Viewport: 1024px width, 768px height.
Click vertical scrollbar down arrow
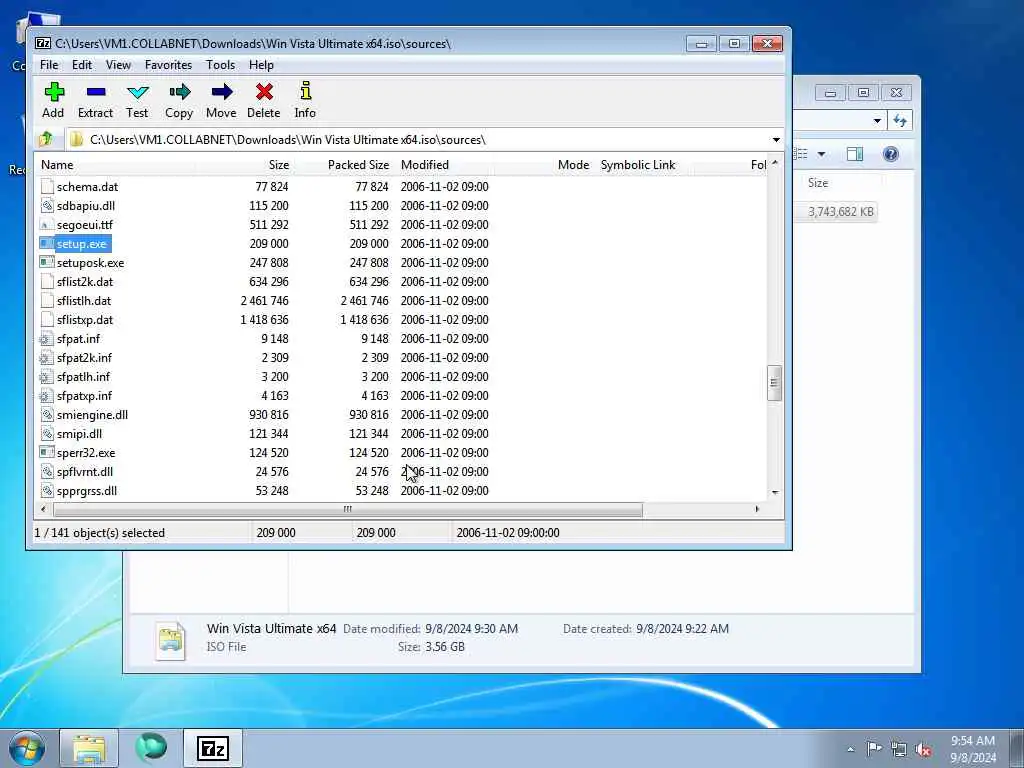point(775,493)
